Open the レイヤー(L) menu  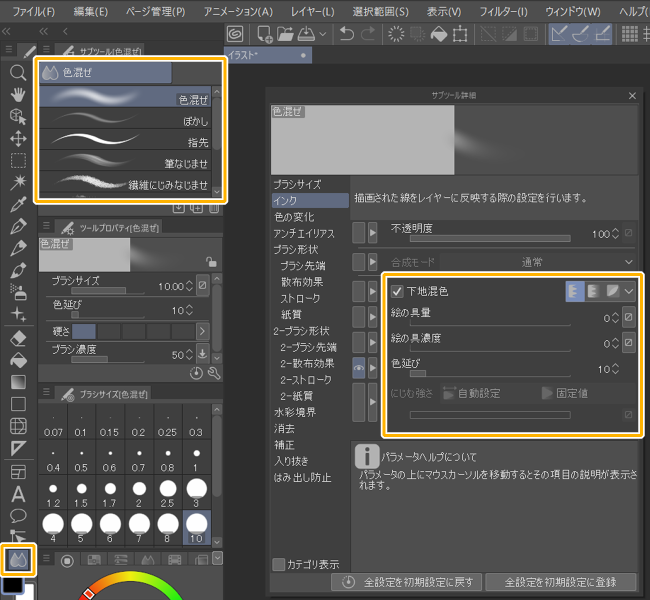click(313, 12)
